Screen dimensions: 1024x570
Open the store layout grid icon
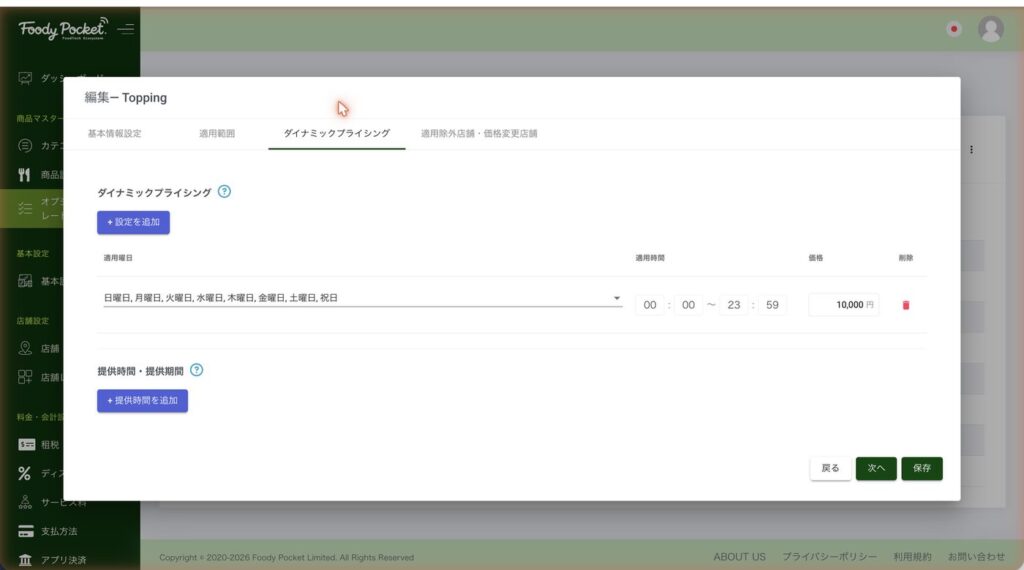[25, 377]
